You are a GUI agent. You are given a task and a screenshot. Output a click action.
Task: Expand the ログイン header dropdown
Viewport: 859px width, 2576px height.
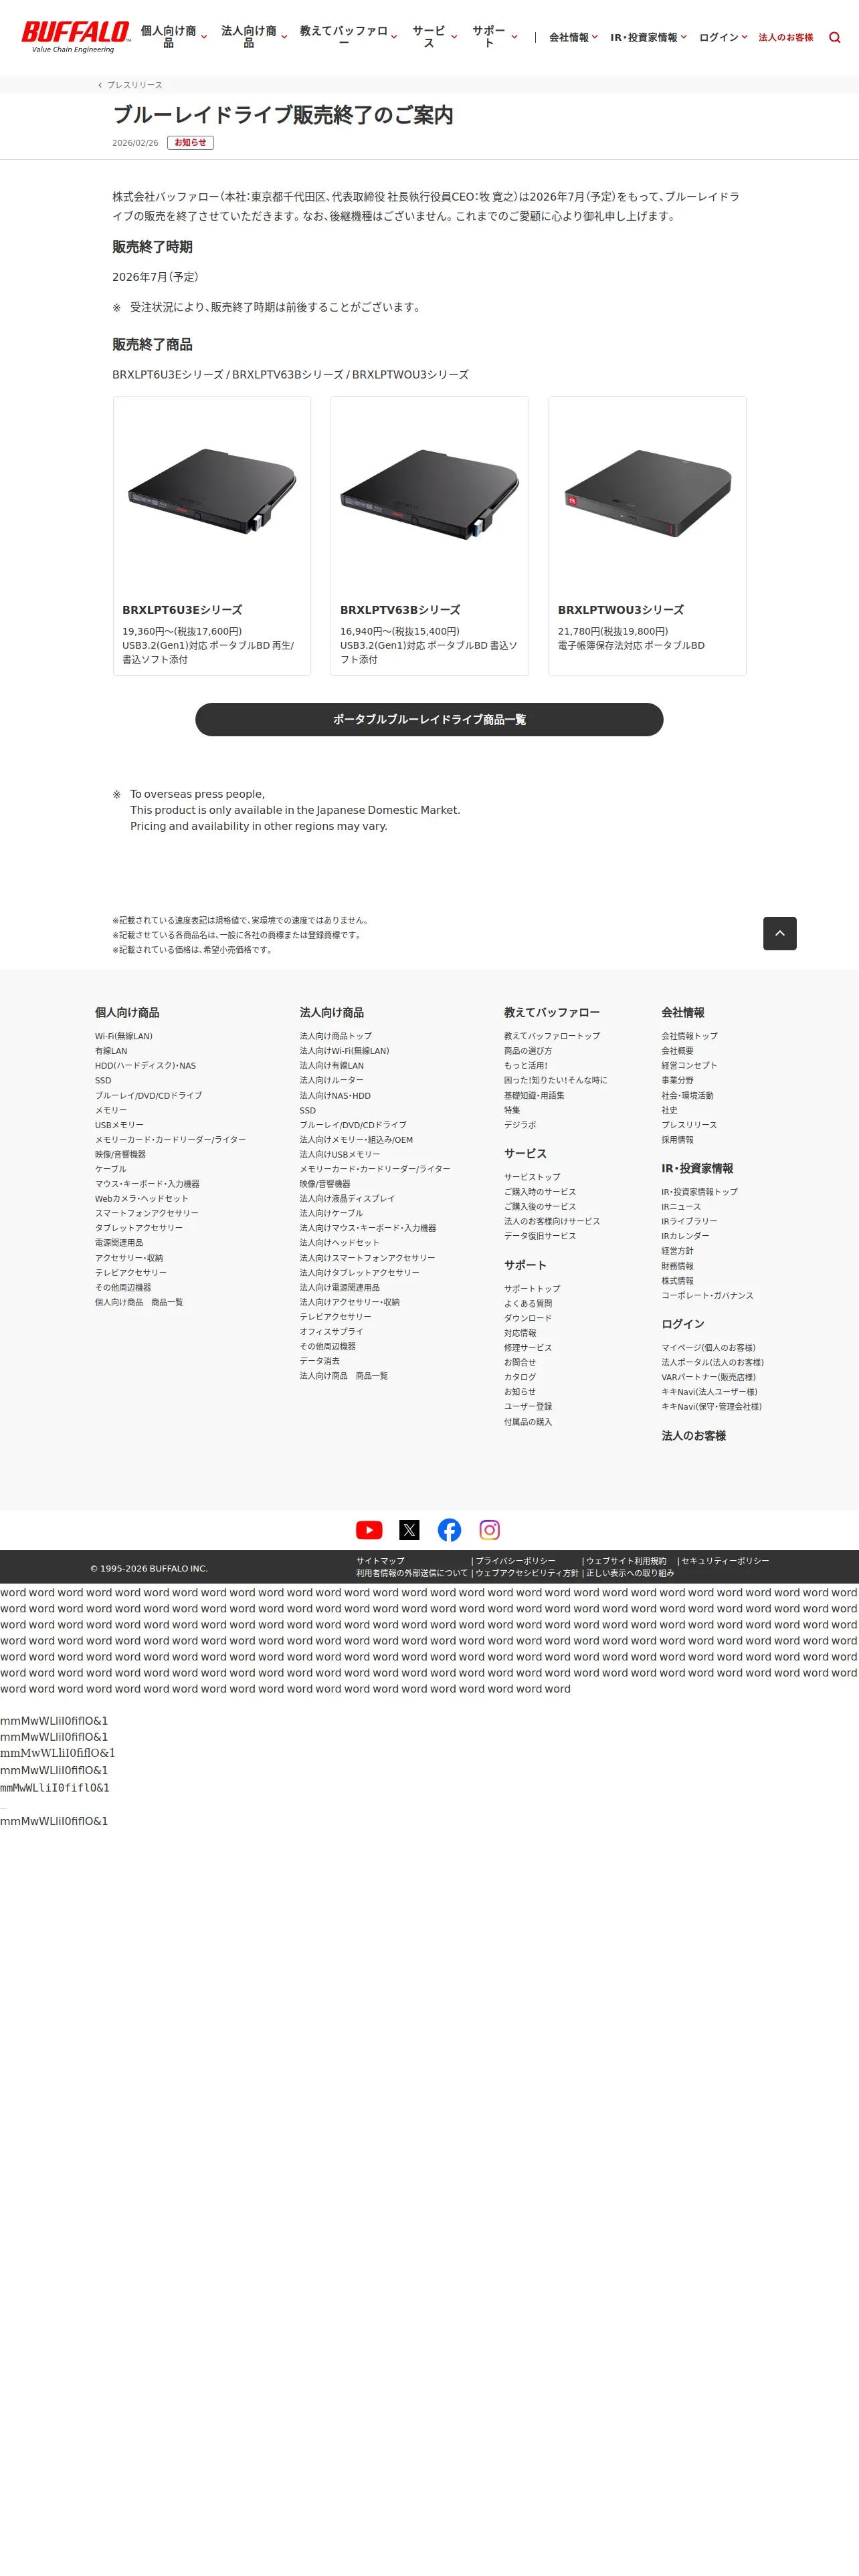pos(723,37)
